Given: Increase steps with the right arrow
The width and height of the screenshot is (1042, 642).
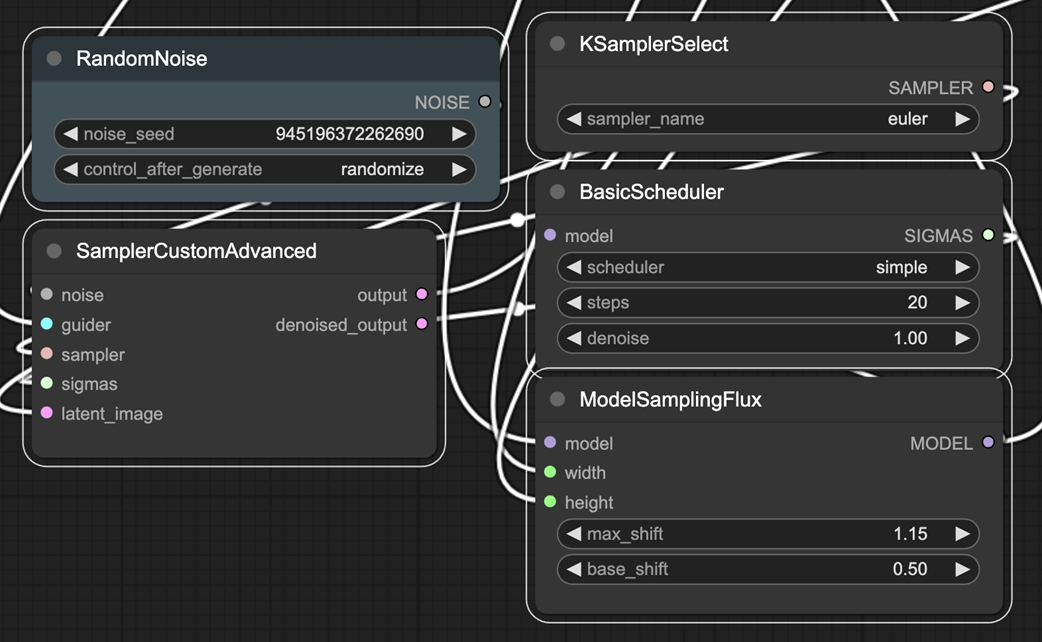Looking at the screenshot, I should pos(962,303).
